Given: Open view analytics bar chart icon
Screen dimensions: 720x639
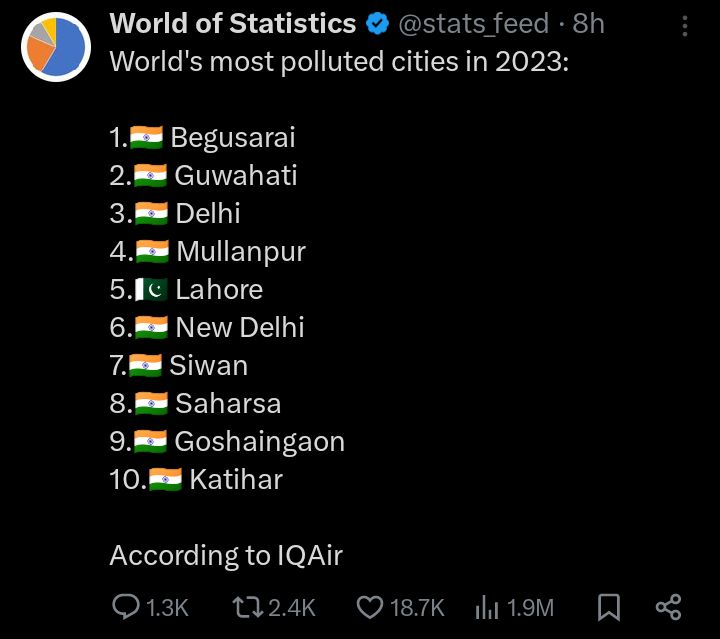Looking at the screenshot, I should (x=487, y=607).
